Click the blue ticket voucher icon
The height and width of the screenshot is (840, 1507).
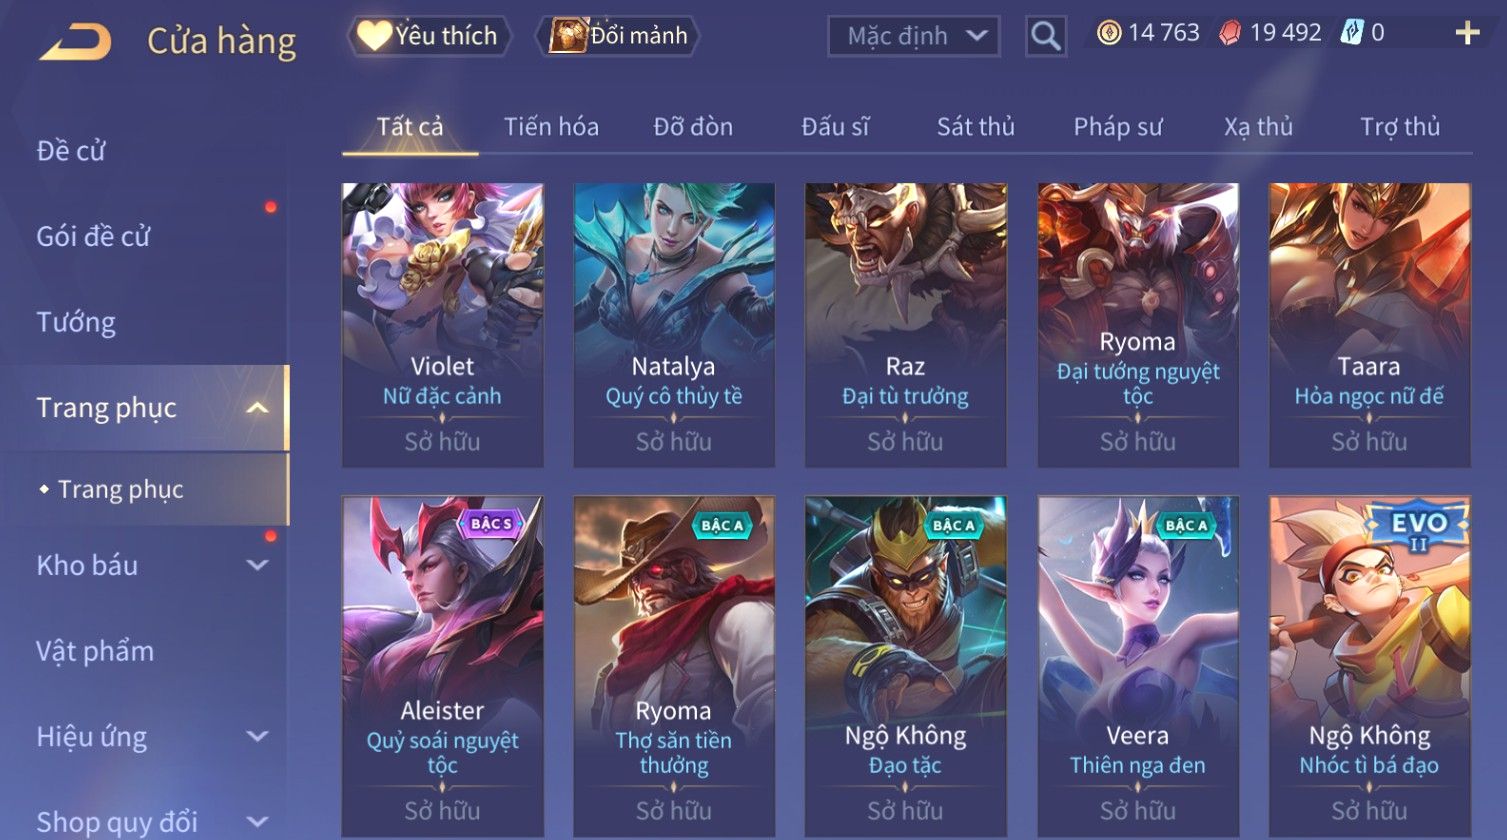pos(1351,34)
